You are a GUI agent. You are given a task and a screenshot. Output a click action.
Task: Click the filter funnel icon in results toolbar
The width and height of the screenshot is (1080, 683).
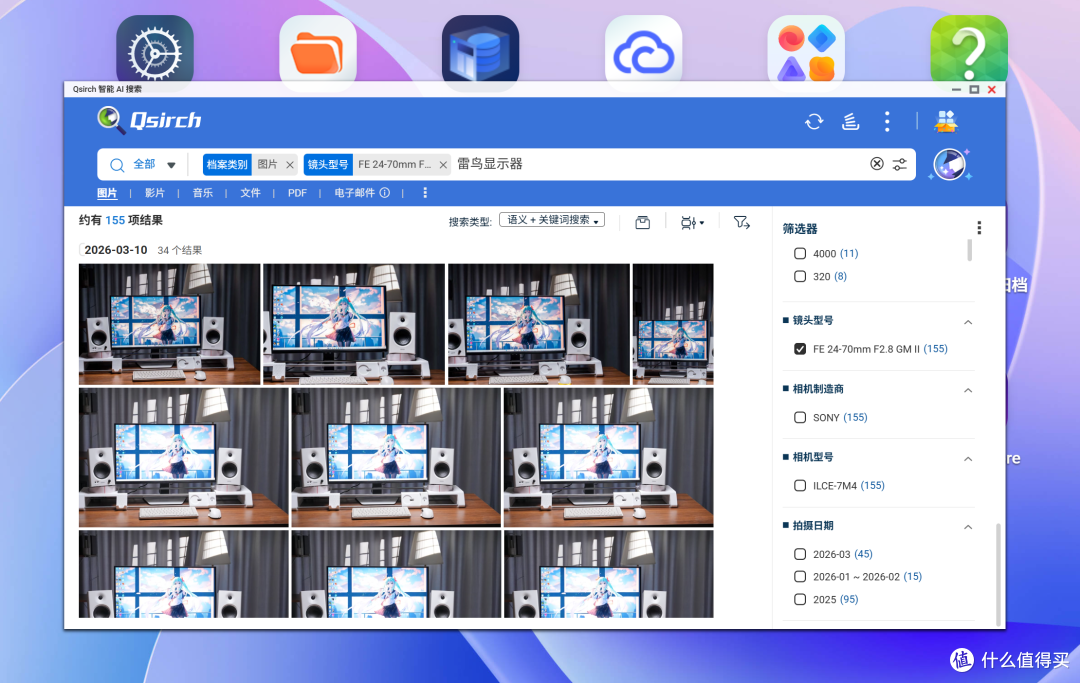[x=742, y=222]
